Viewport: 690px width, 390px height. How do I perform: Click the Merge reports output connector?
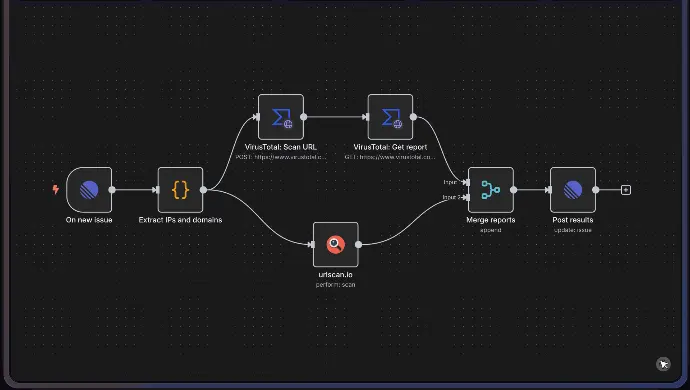tap(514, 190)
